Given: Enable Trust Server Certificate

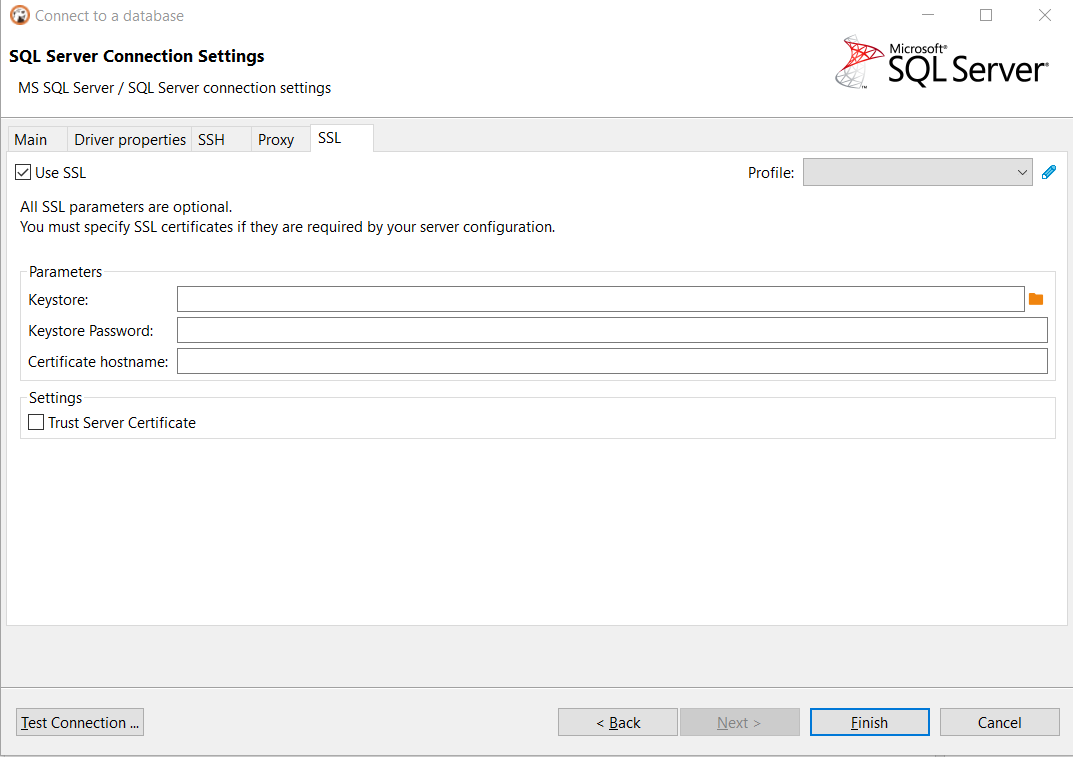Looking at the screenshot, I should [35, 421].
